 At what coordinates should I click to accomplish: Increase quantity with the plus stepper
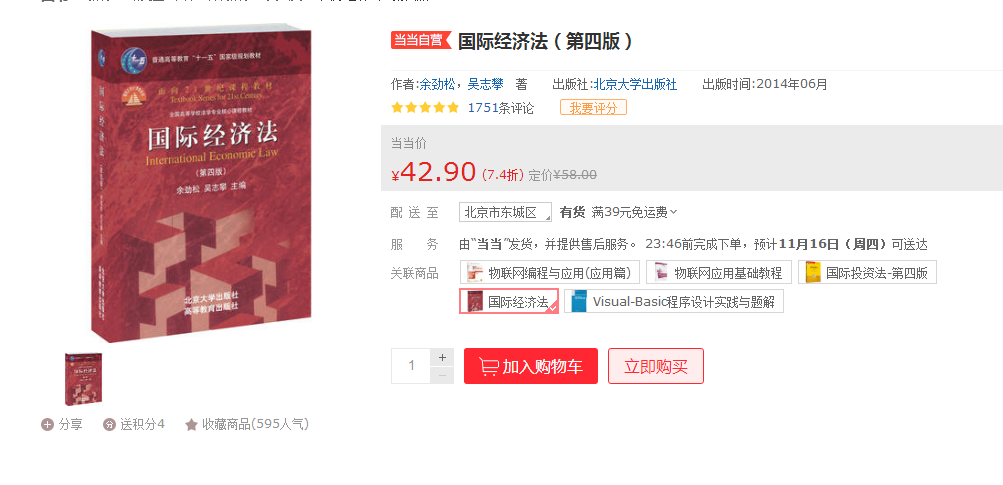coord(442,357)
